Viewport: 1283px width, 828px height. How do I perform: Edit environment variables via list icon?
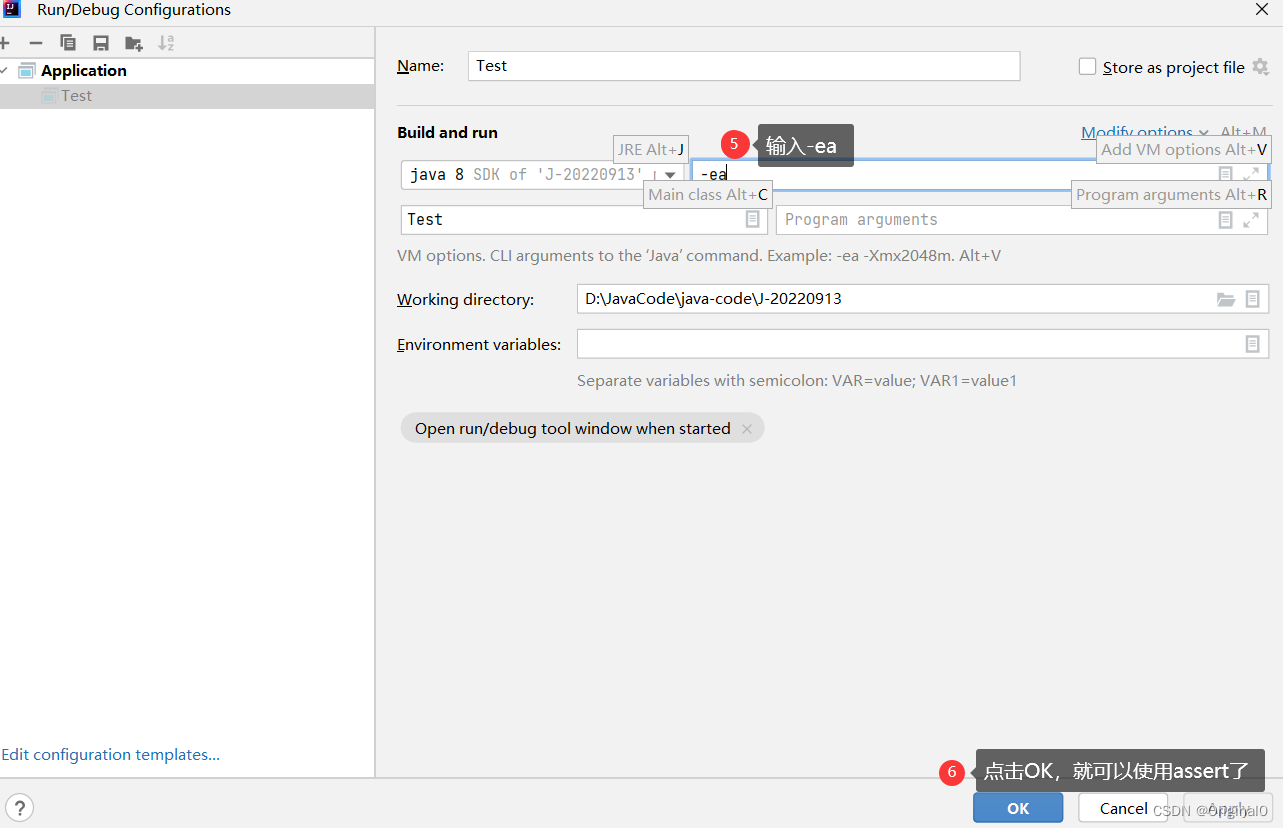click(x=1253, y=344)
